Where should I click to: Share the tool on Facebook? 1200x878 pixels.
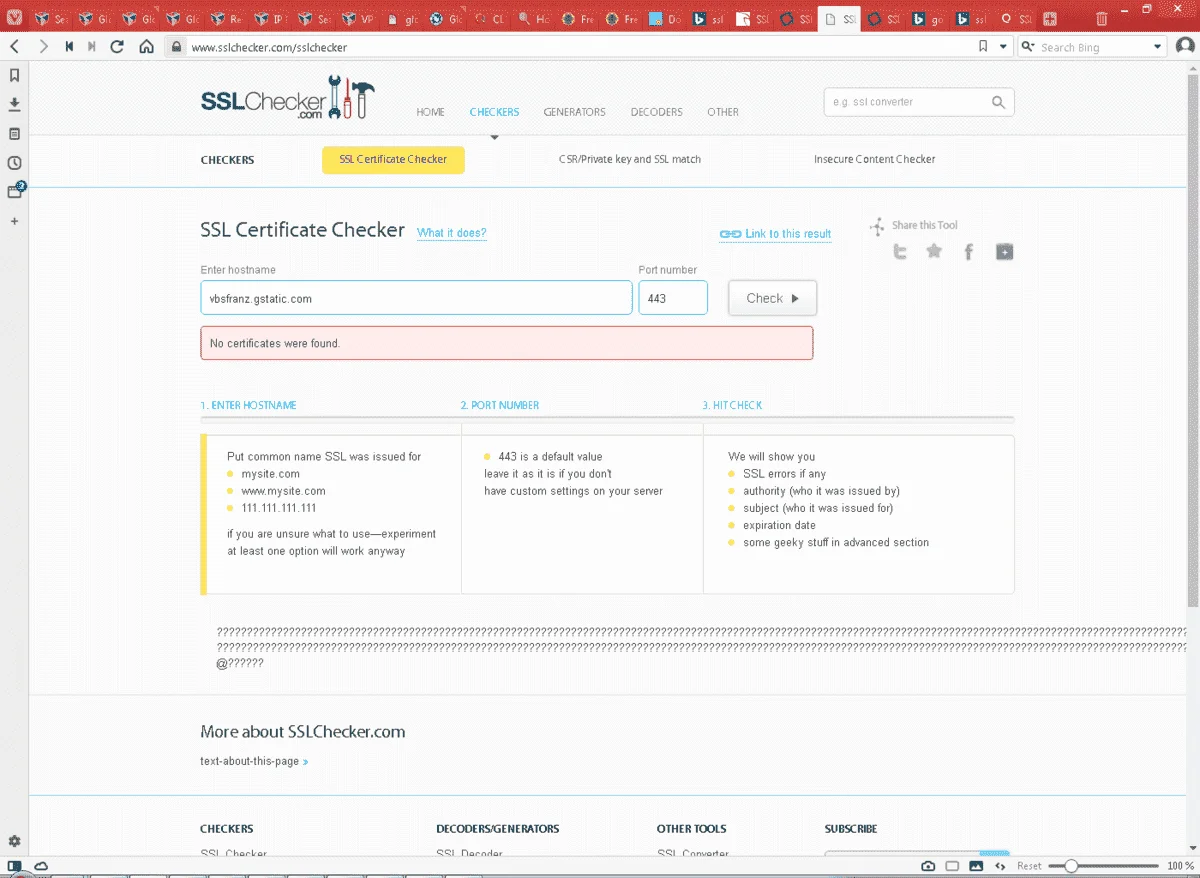(968, 252)
